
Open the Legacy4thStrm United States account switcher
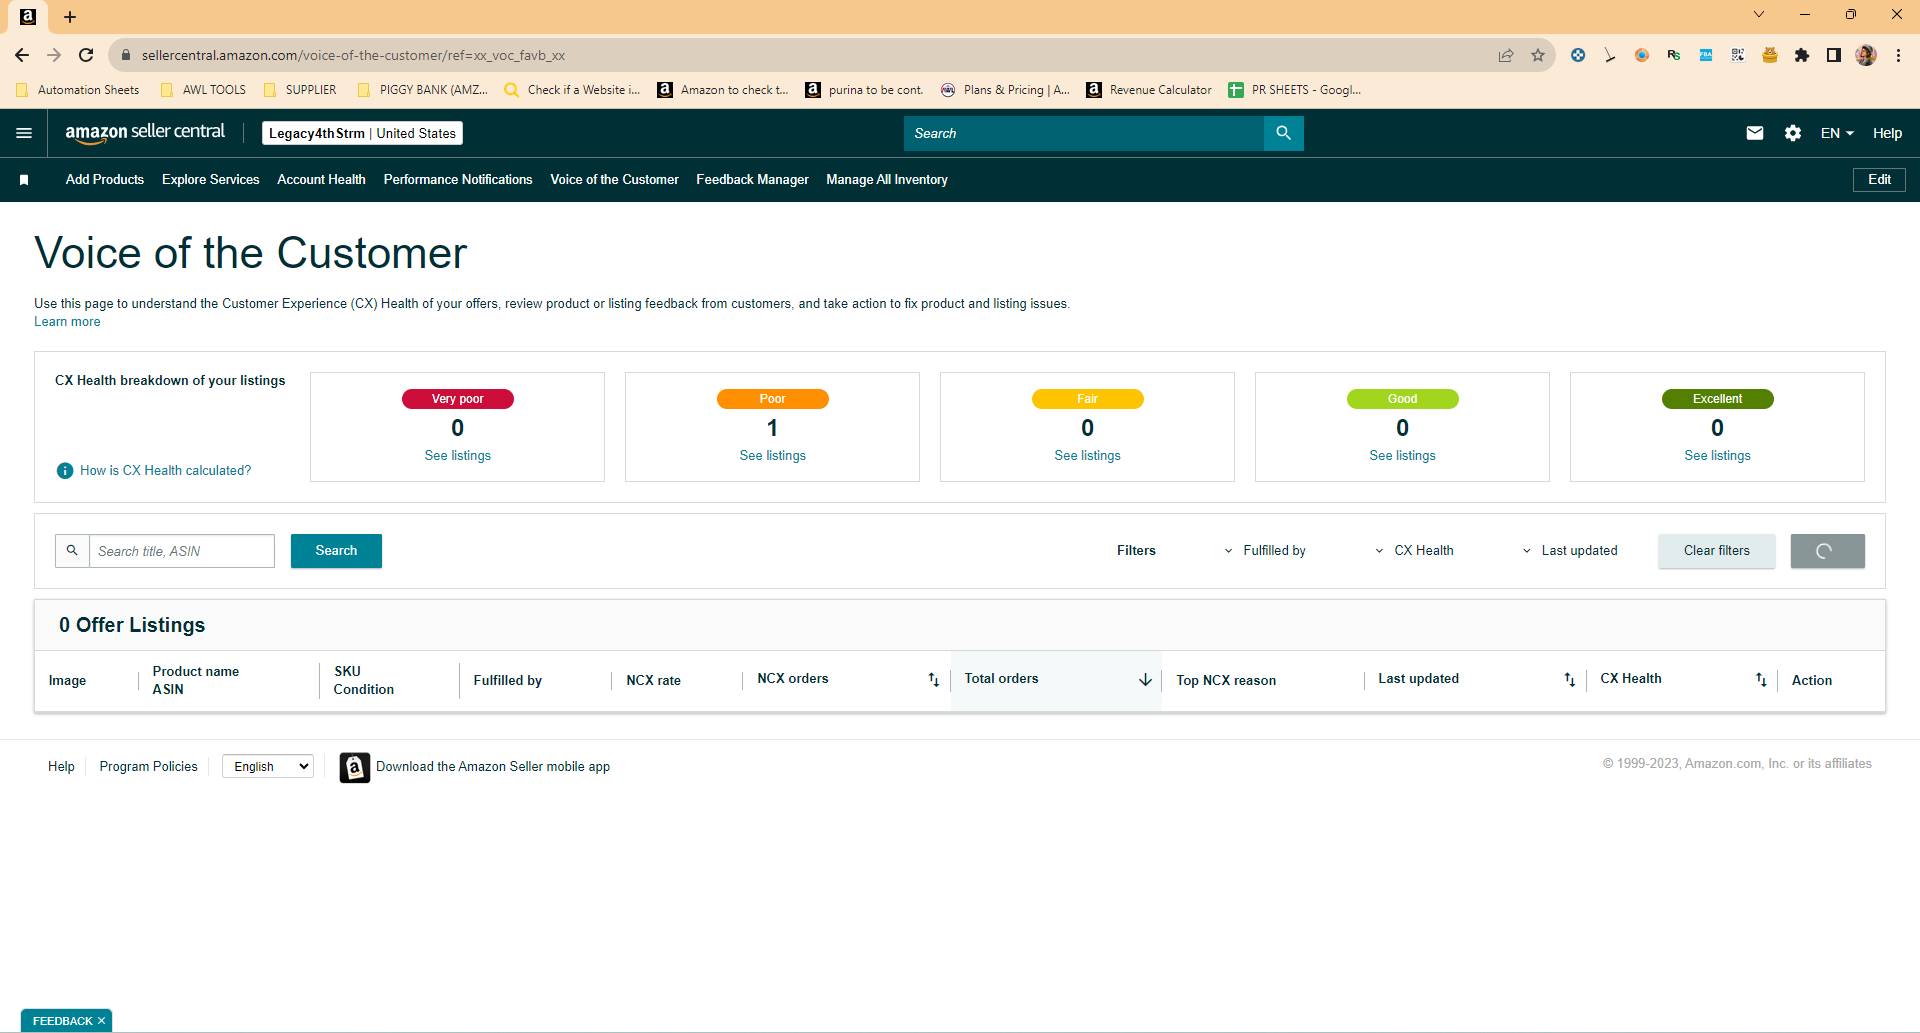pos(362,133)
